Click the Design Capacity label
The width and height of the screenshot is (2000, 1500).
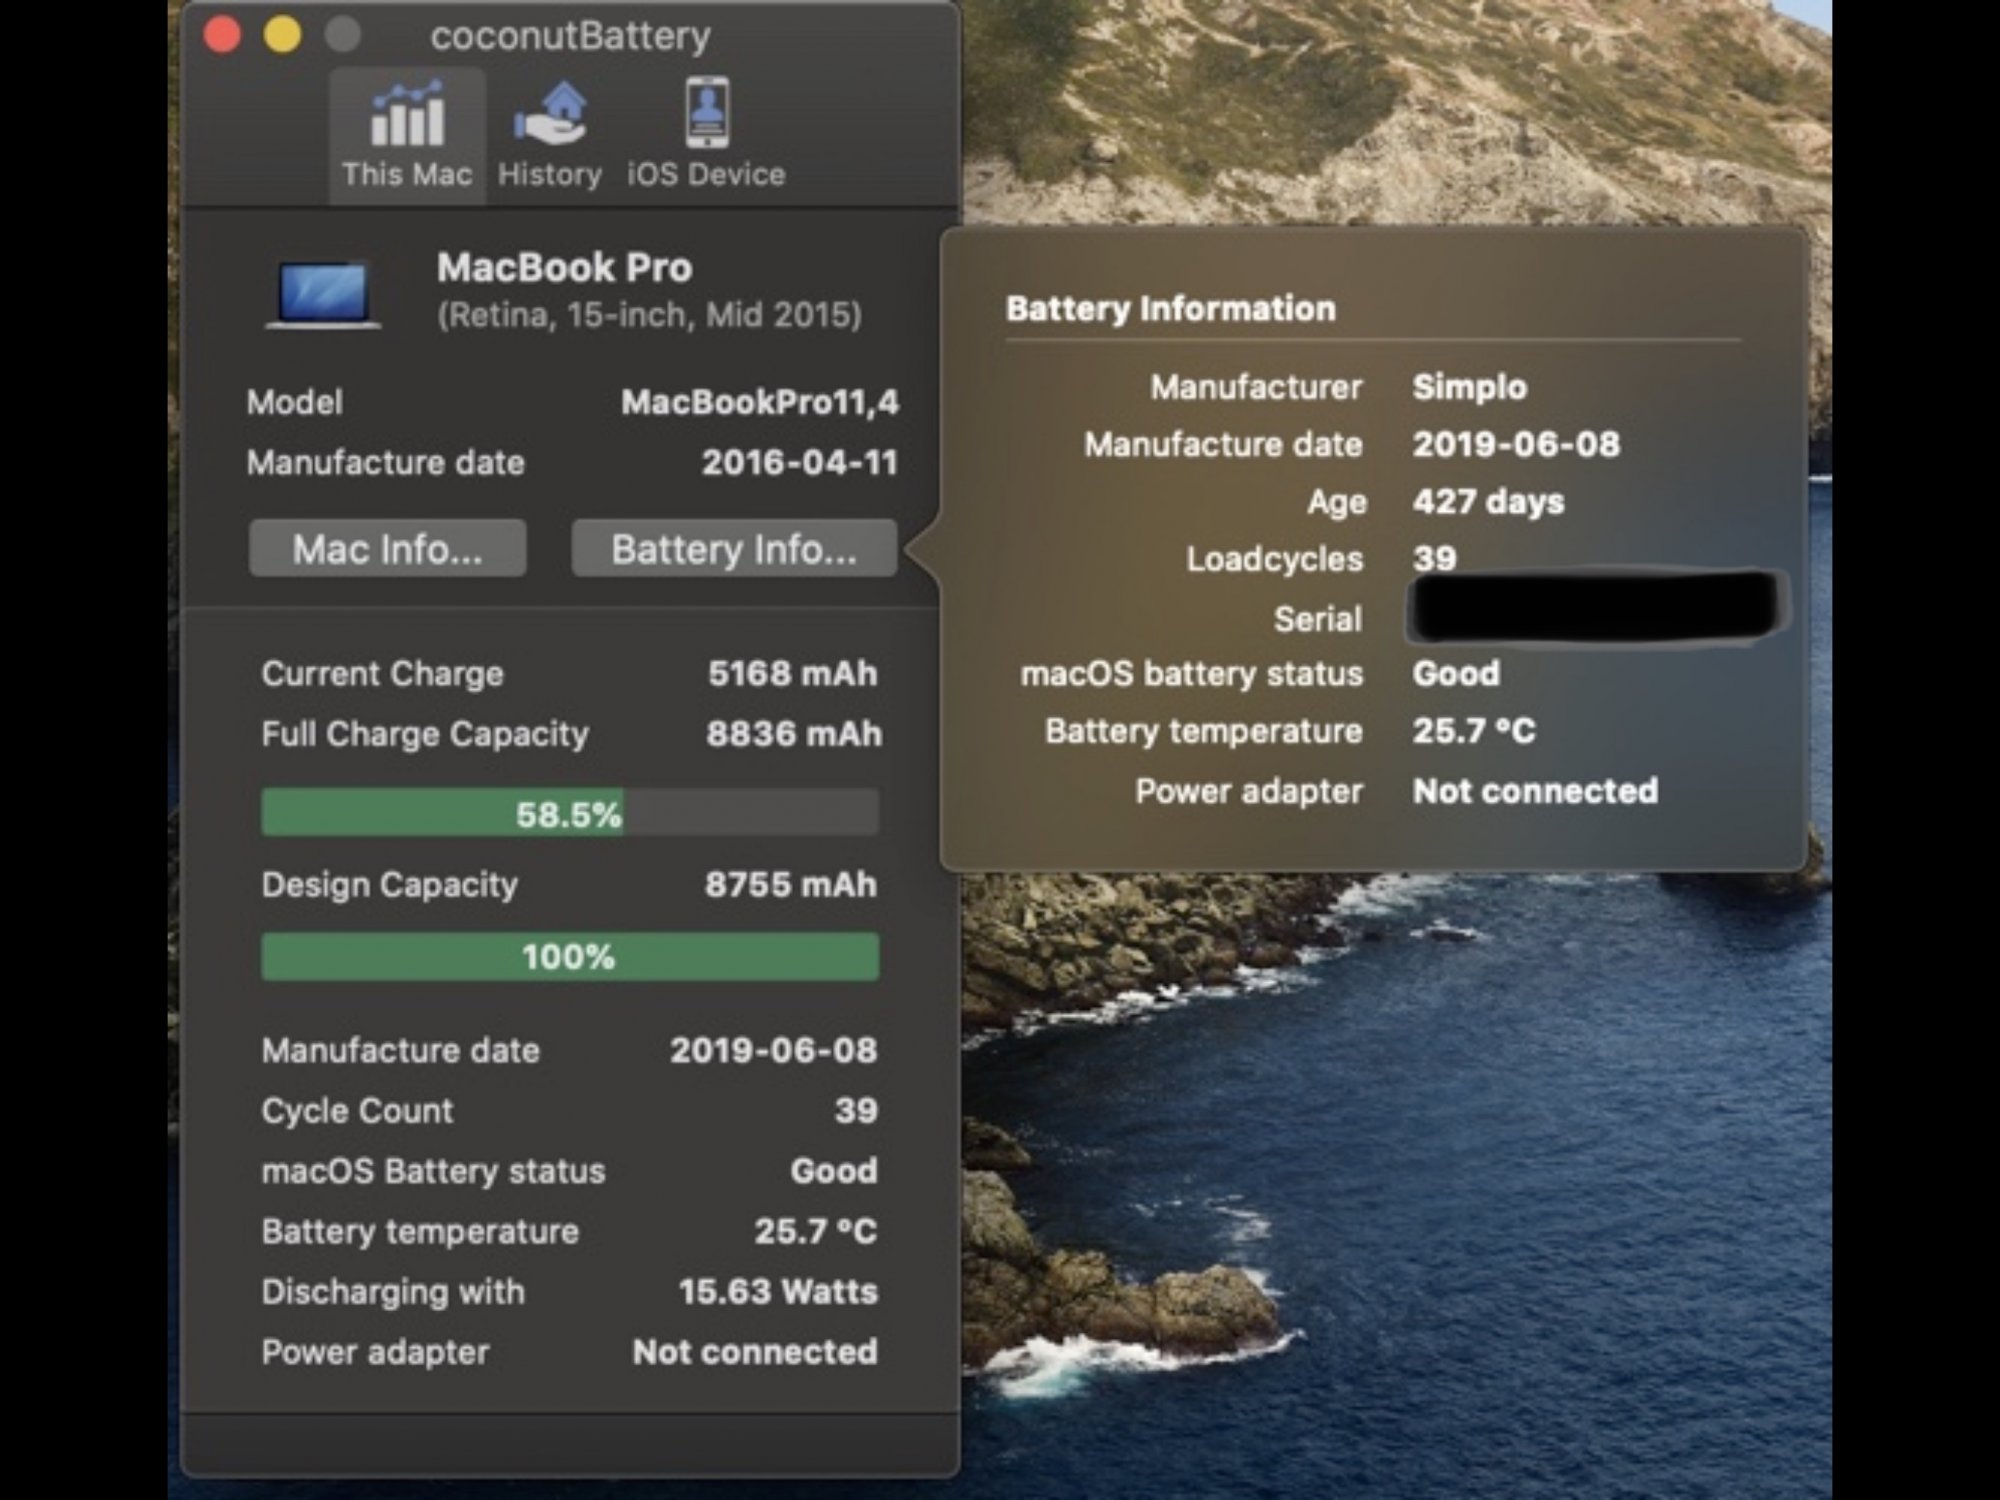(390, 884)
